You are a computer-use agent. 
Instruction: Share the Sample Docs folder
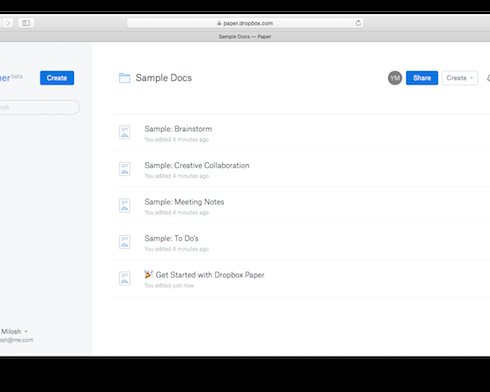click(x=422, y=78)
